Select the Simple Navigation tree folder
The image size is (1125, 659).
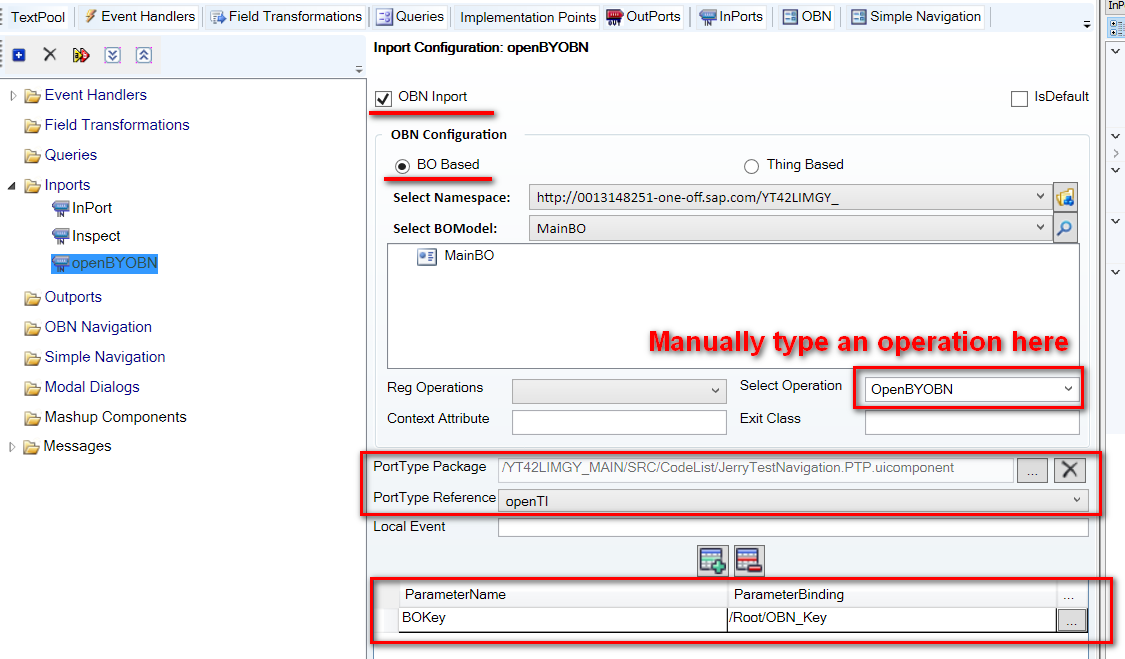pyautogui.click(x=105, y=357)
